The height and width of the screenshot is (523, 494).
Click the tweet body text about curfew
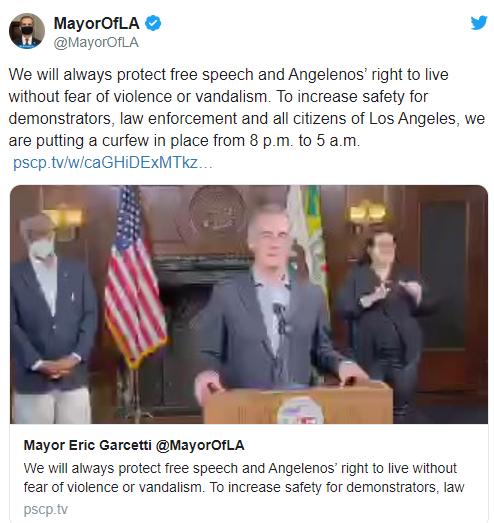tap(246, 107)
